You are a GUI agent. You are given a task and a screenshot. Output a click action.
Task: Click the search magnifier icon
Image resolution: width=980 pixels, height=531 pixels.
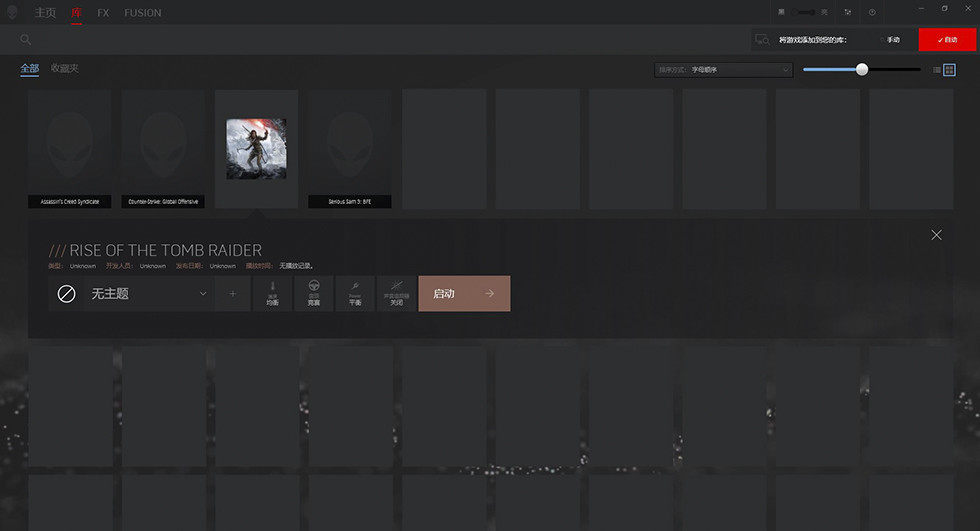click(26, 39)
